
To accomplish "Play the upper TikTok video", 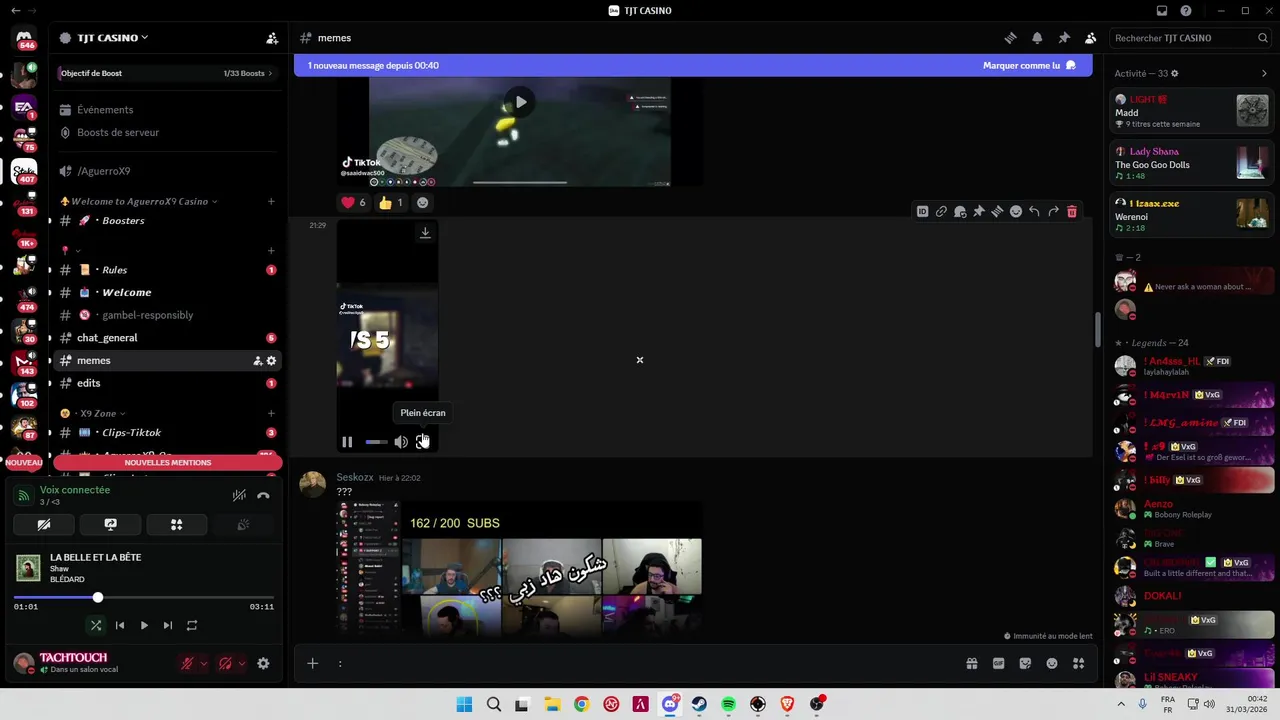I will pos(519,102).
